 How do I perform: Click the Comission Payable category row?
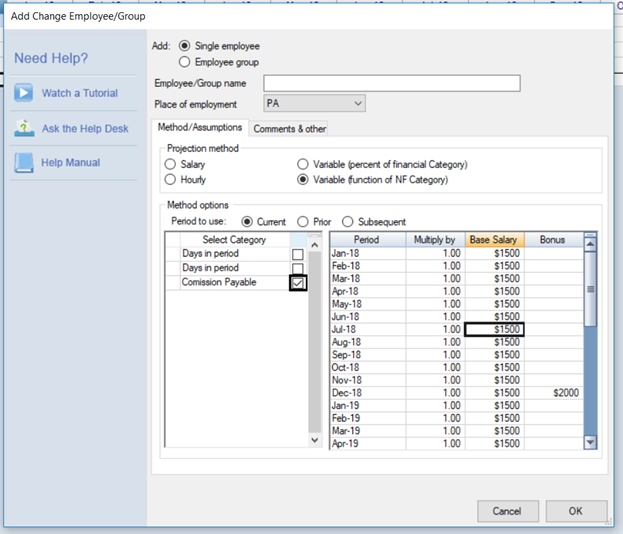click(x=235, y=282)
